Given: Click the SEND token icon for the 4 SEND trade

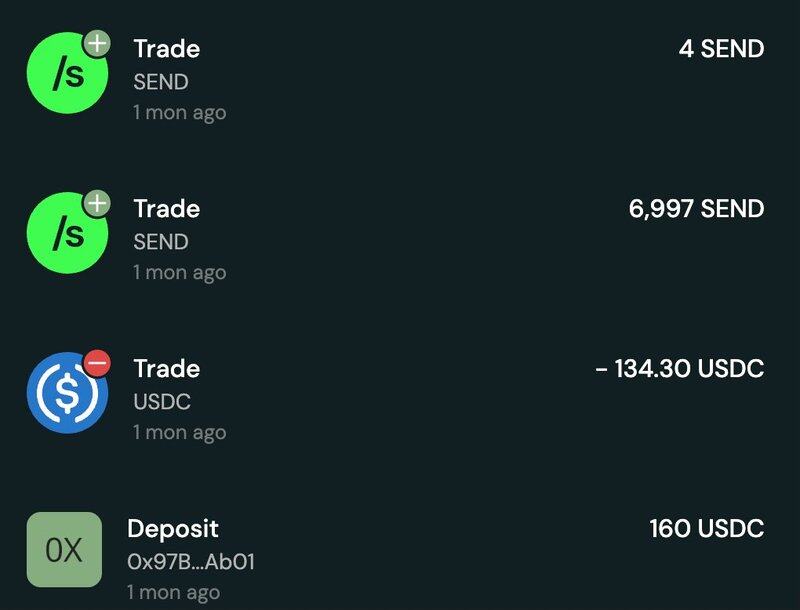Looking at the screenshot, I should tap(66, 74).
